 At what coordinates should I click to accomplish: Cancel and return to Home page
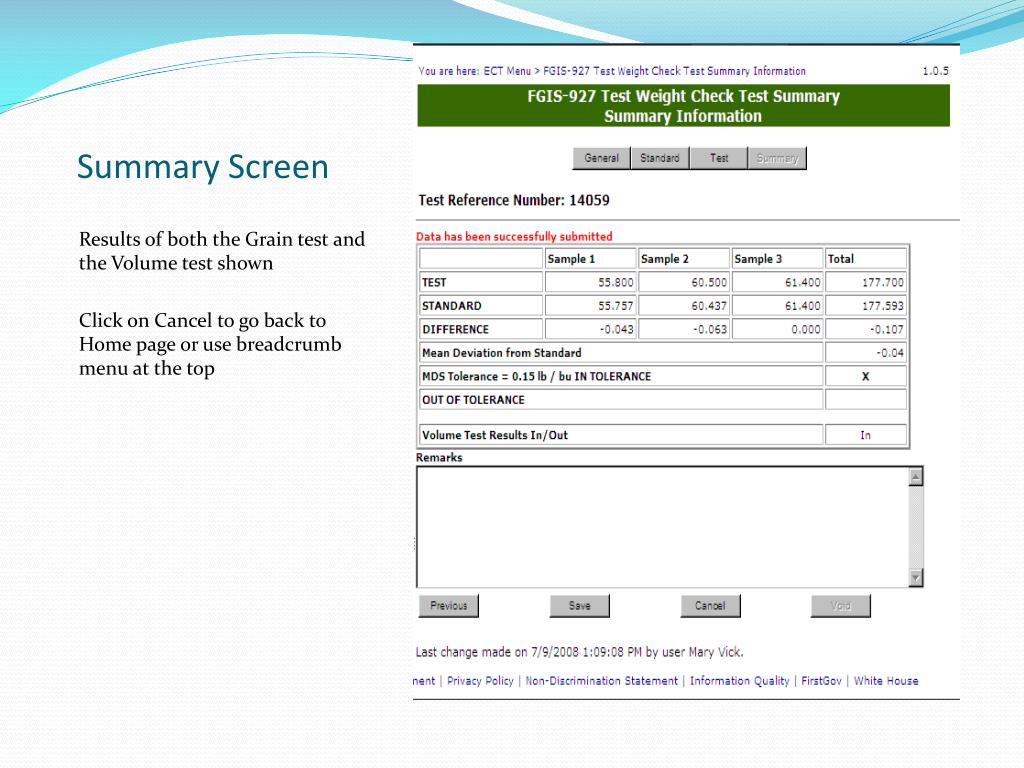[710, 605]
